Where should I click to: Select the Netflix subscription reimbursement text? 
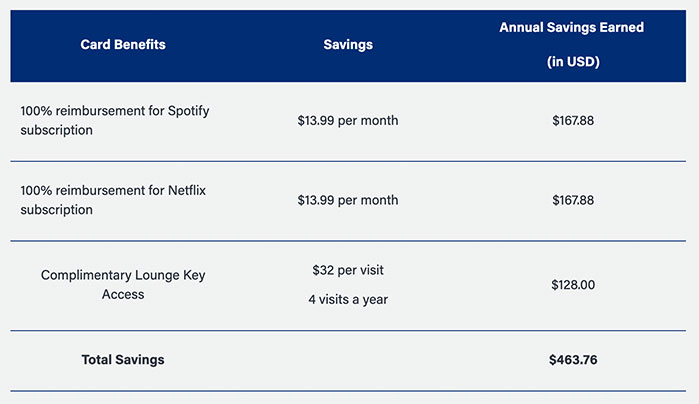click(x=113, y=200)
